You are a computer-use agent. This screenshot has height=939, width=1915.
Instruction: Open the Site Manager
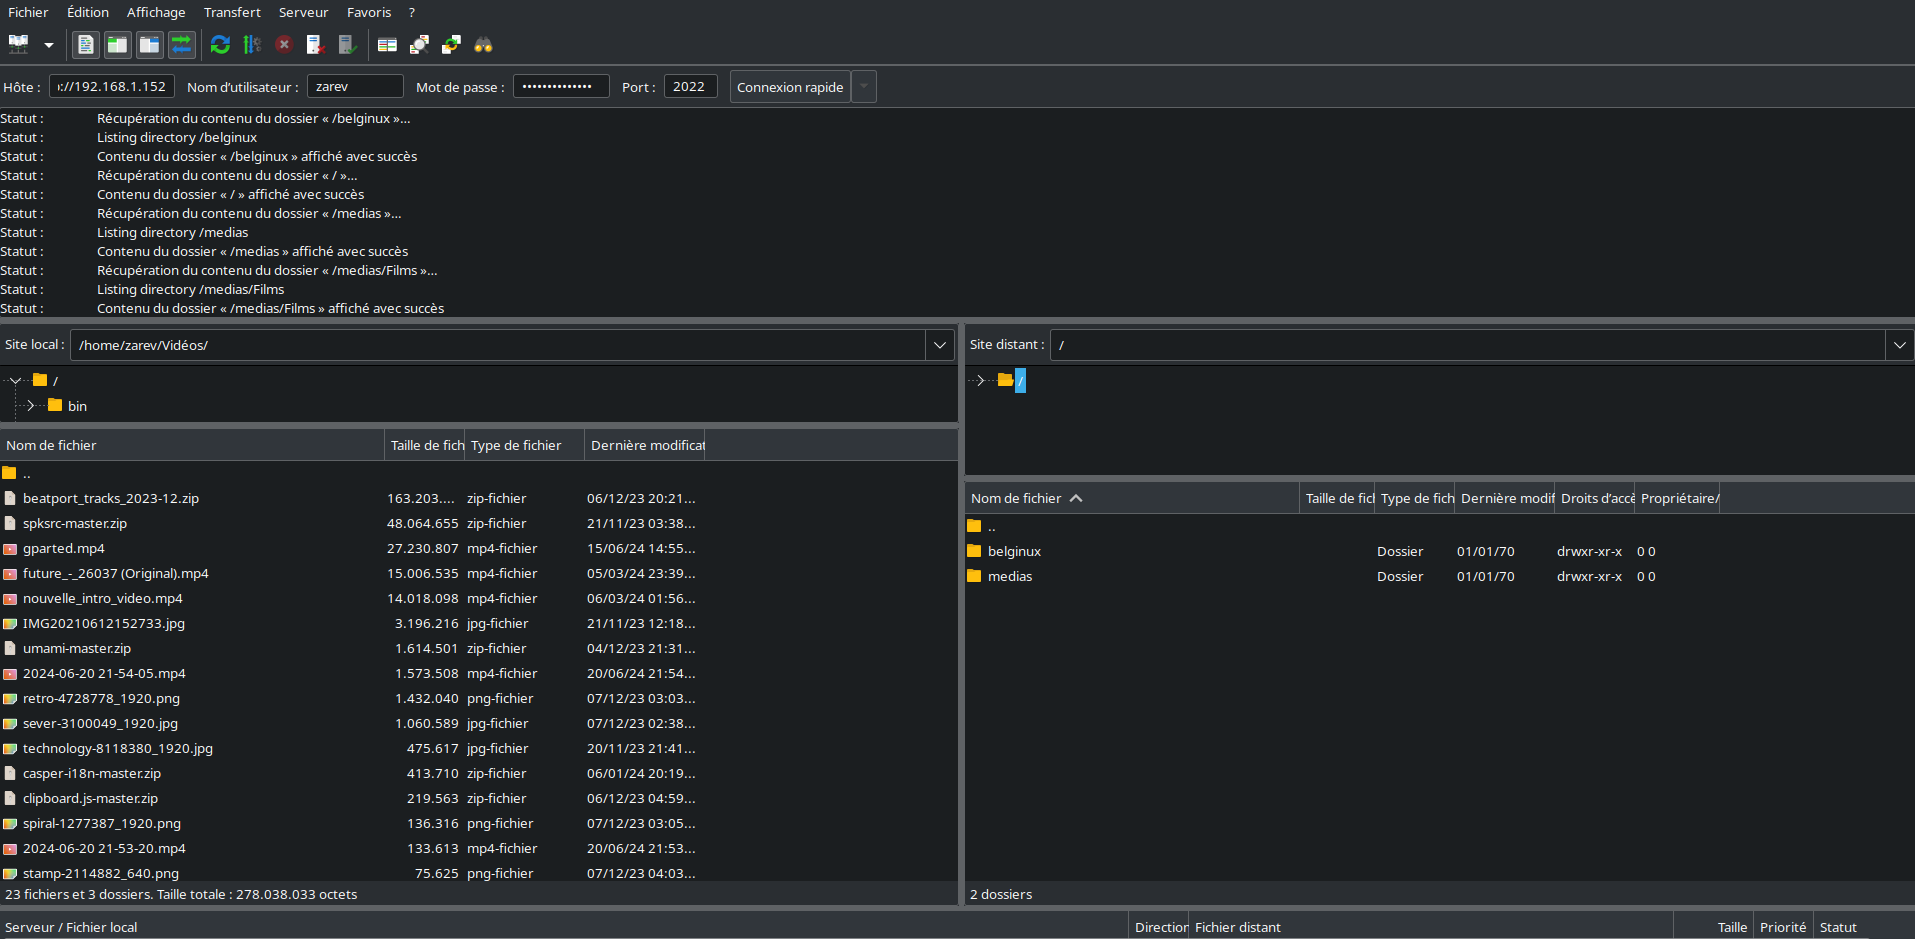[17, 45]
